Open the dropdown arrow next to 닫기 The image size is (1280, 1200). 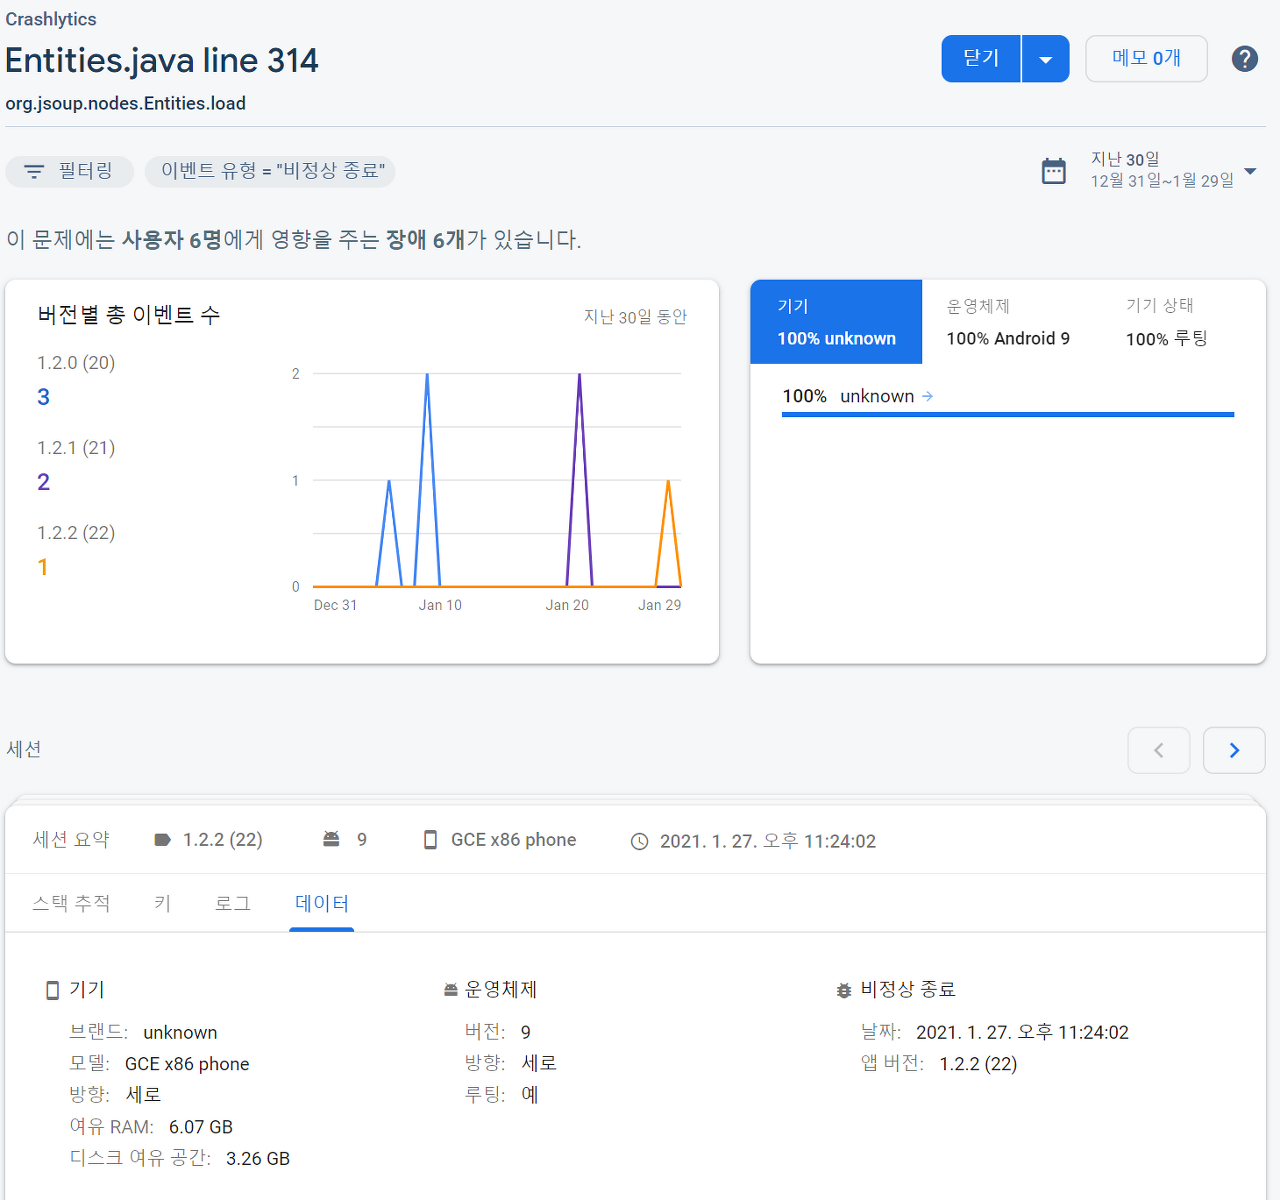pos(1045,60)
